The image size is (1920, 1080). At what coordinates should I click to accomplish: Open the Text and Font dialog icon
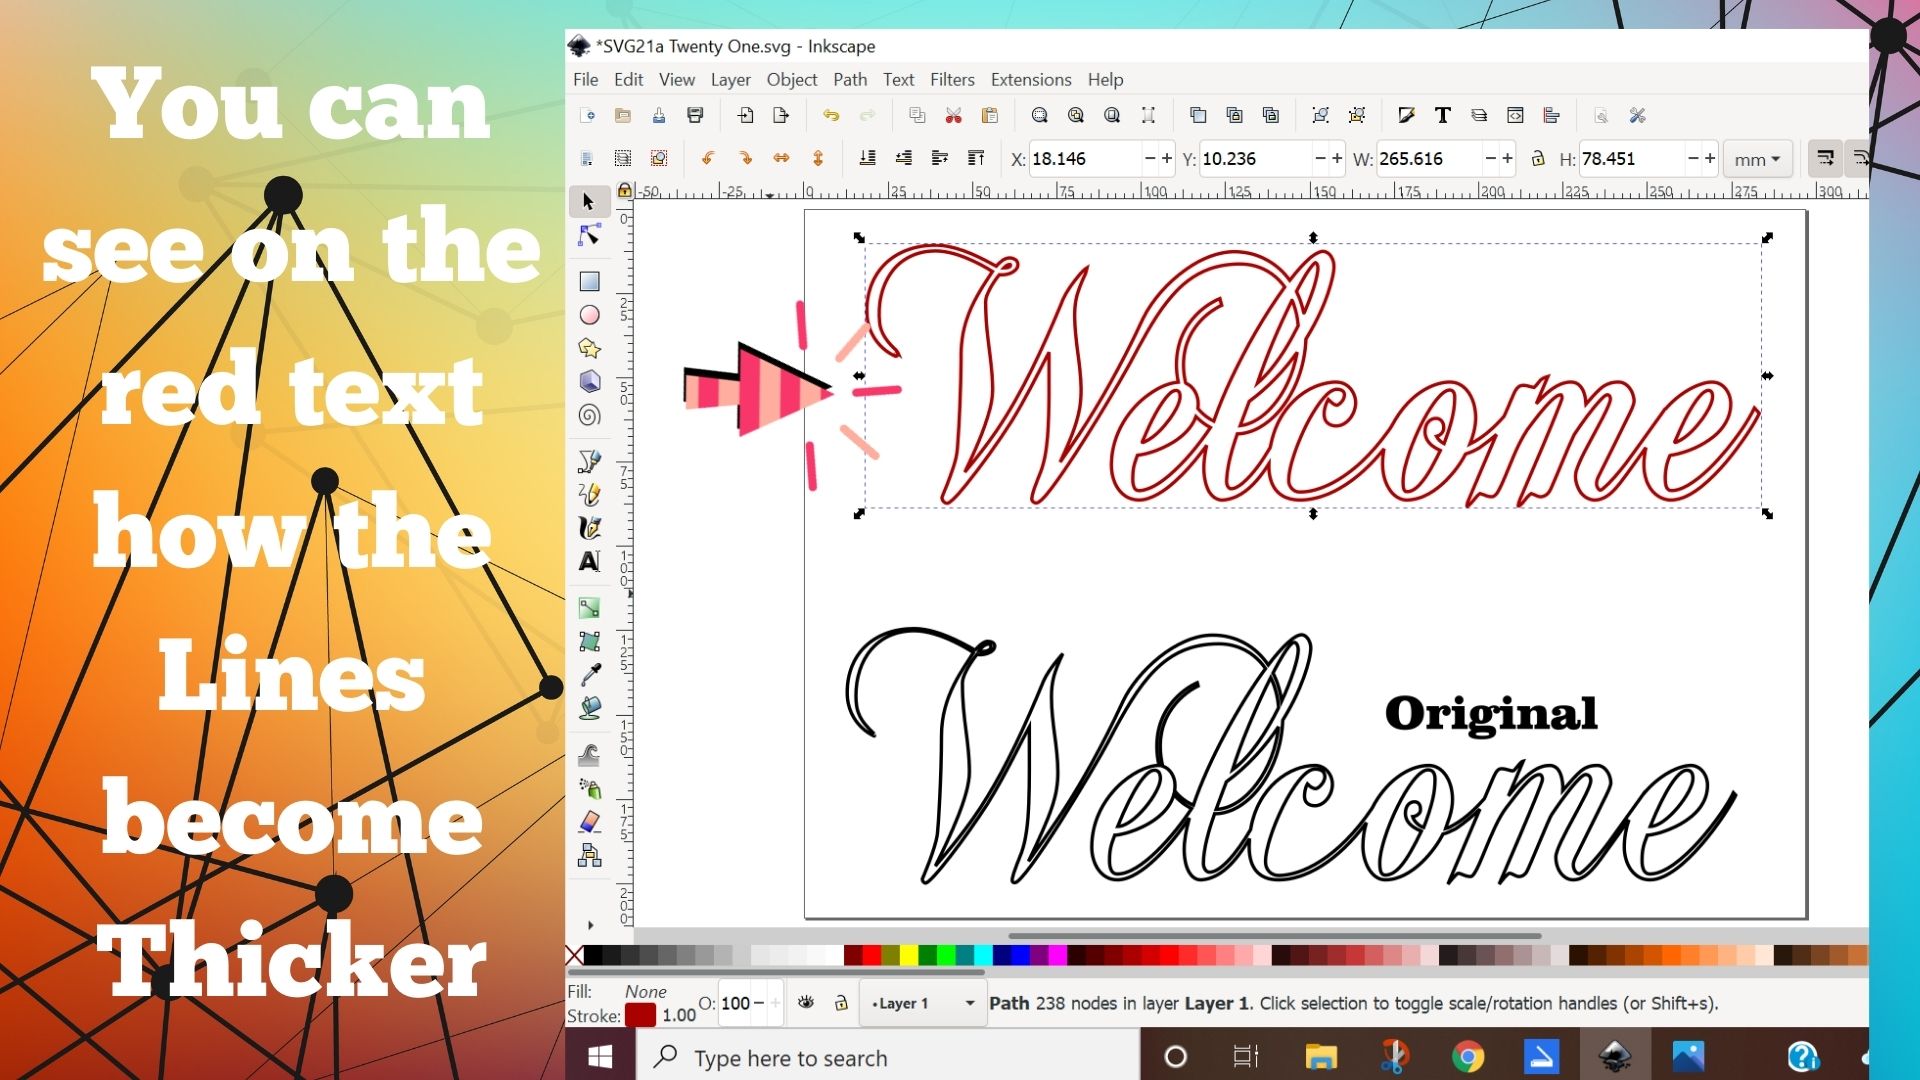(1442, 116)
